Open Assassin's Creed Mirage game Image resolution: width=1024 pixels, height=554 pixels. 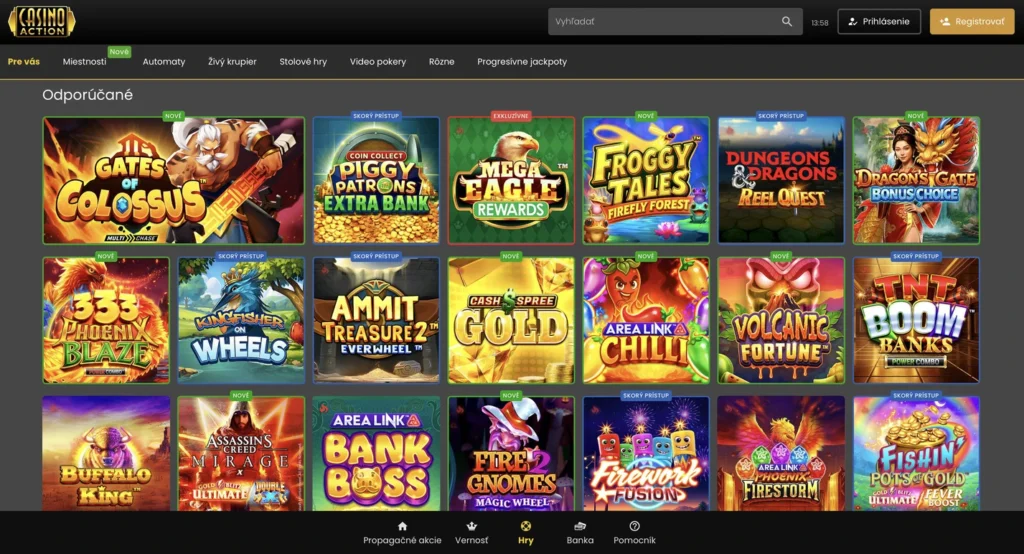pyautogui.click(x=241, y=453)
